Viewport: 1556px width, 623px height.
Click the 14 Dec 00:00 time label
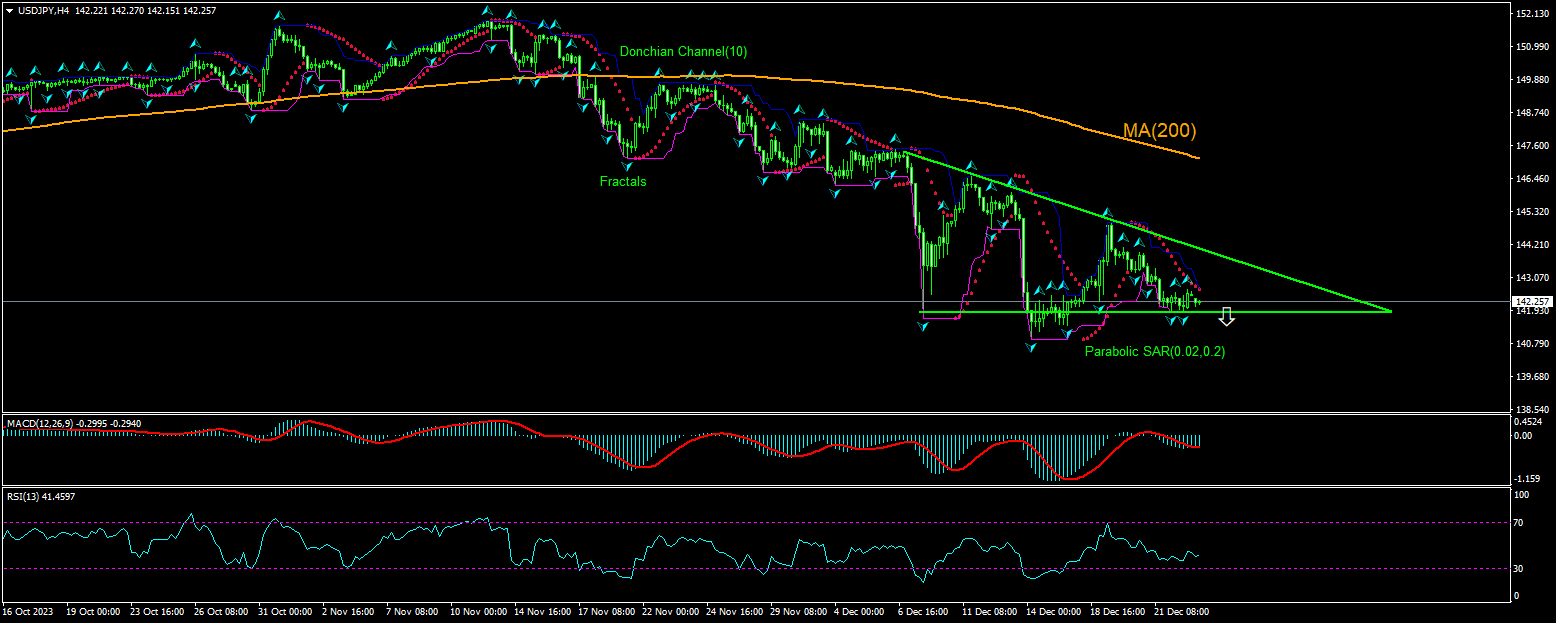coord(1053,610)
